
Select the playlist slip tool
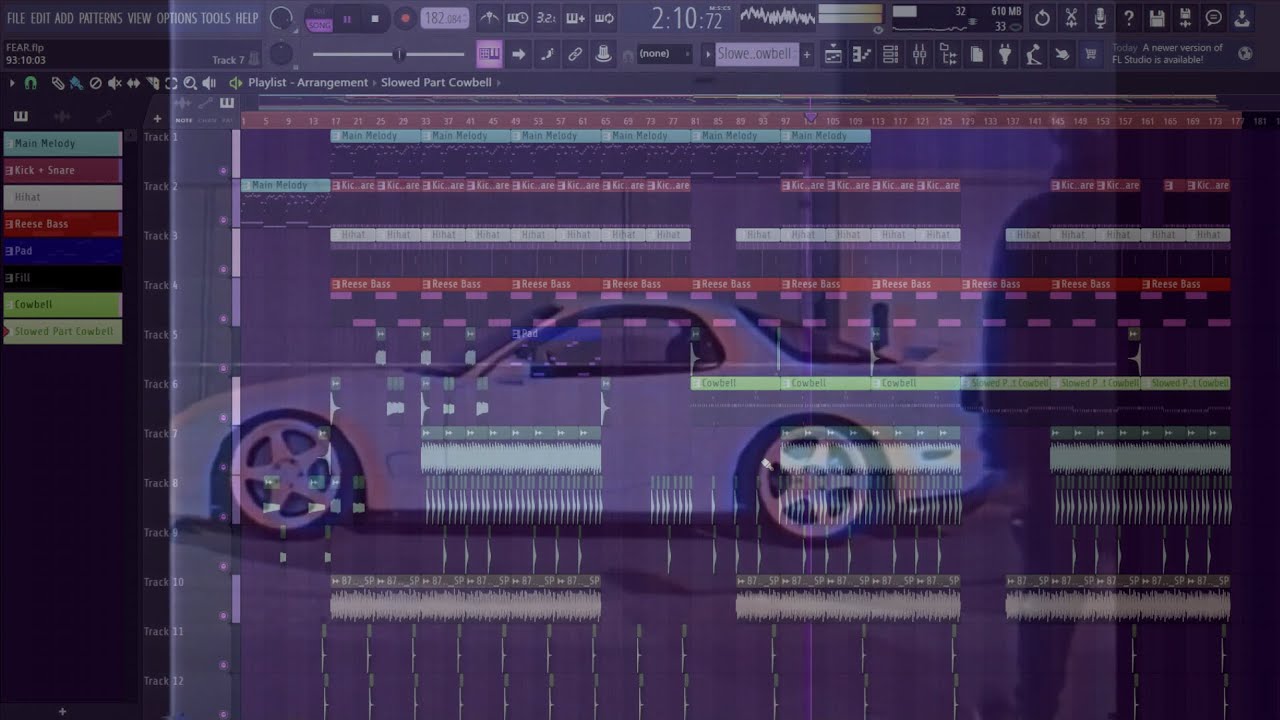[x=133, y=83]
